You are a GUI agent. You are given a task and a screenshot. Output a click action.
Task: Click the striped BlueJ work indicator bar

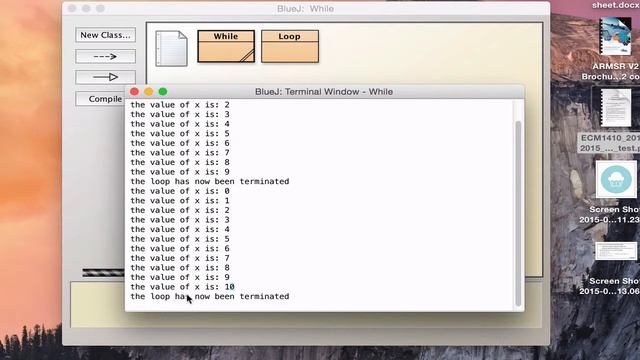point(103,273)
